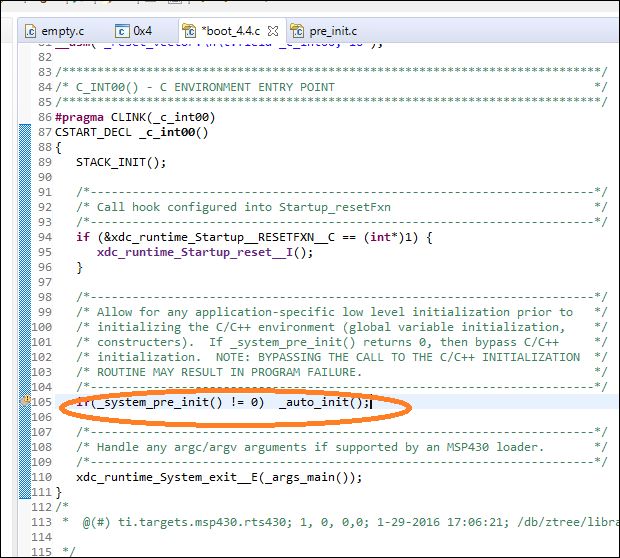Viewport: 620px width, 558px height.
Task: Click the boot_4.4.c tab file icon
Action: click(189, 31)
